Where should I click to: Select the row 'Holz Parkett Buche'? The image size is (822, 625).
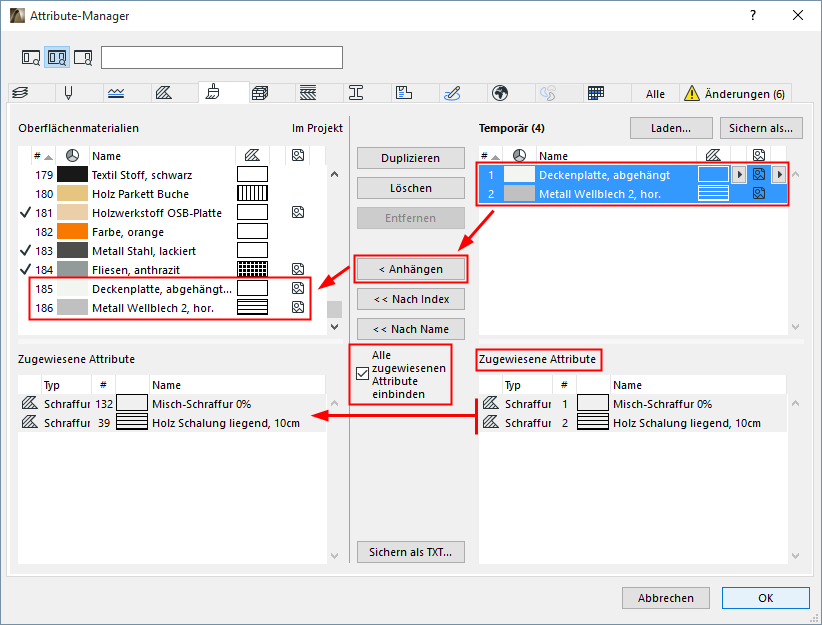point(171,193)
